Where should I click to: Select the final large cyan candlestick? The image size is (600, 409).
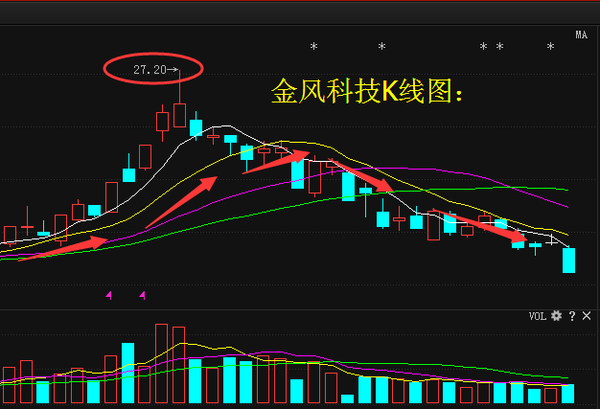tap(569, 260)
